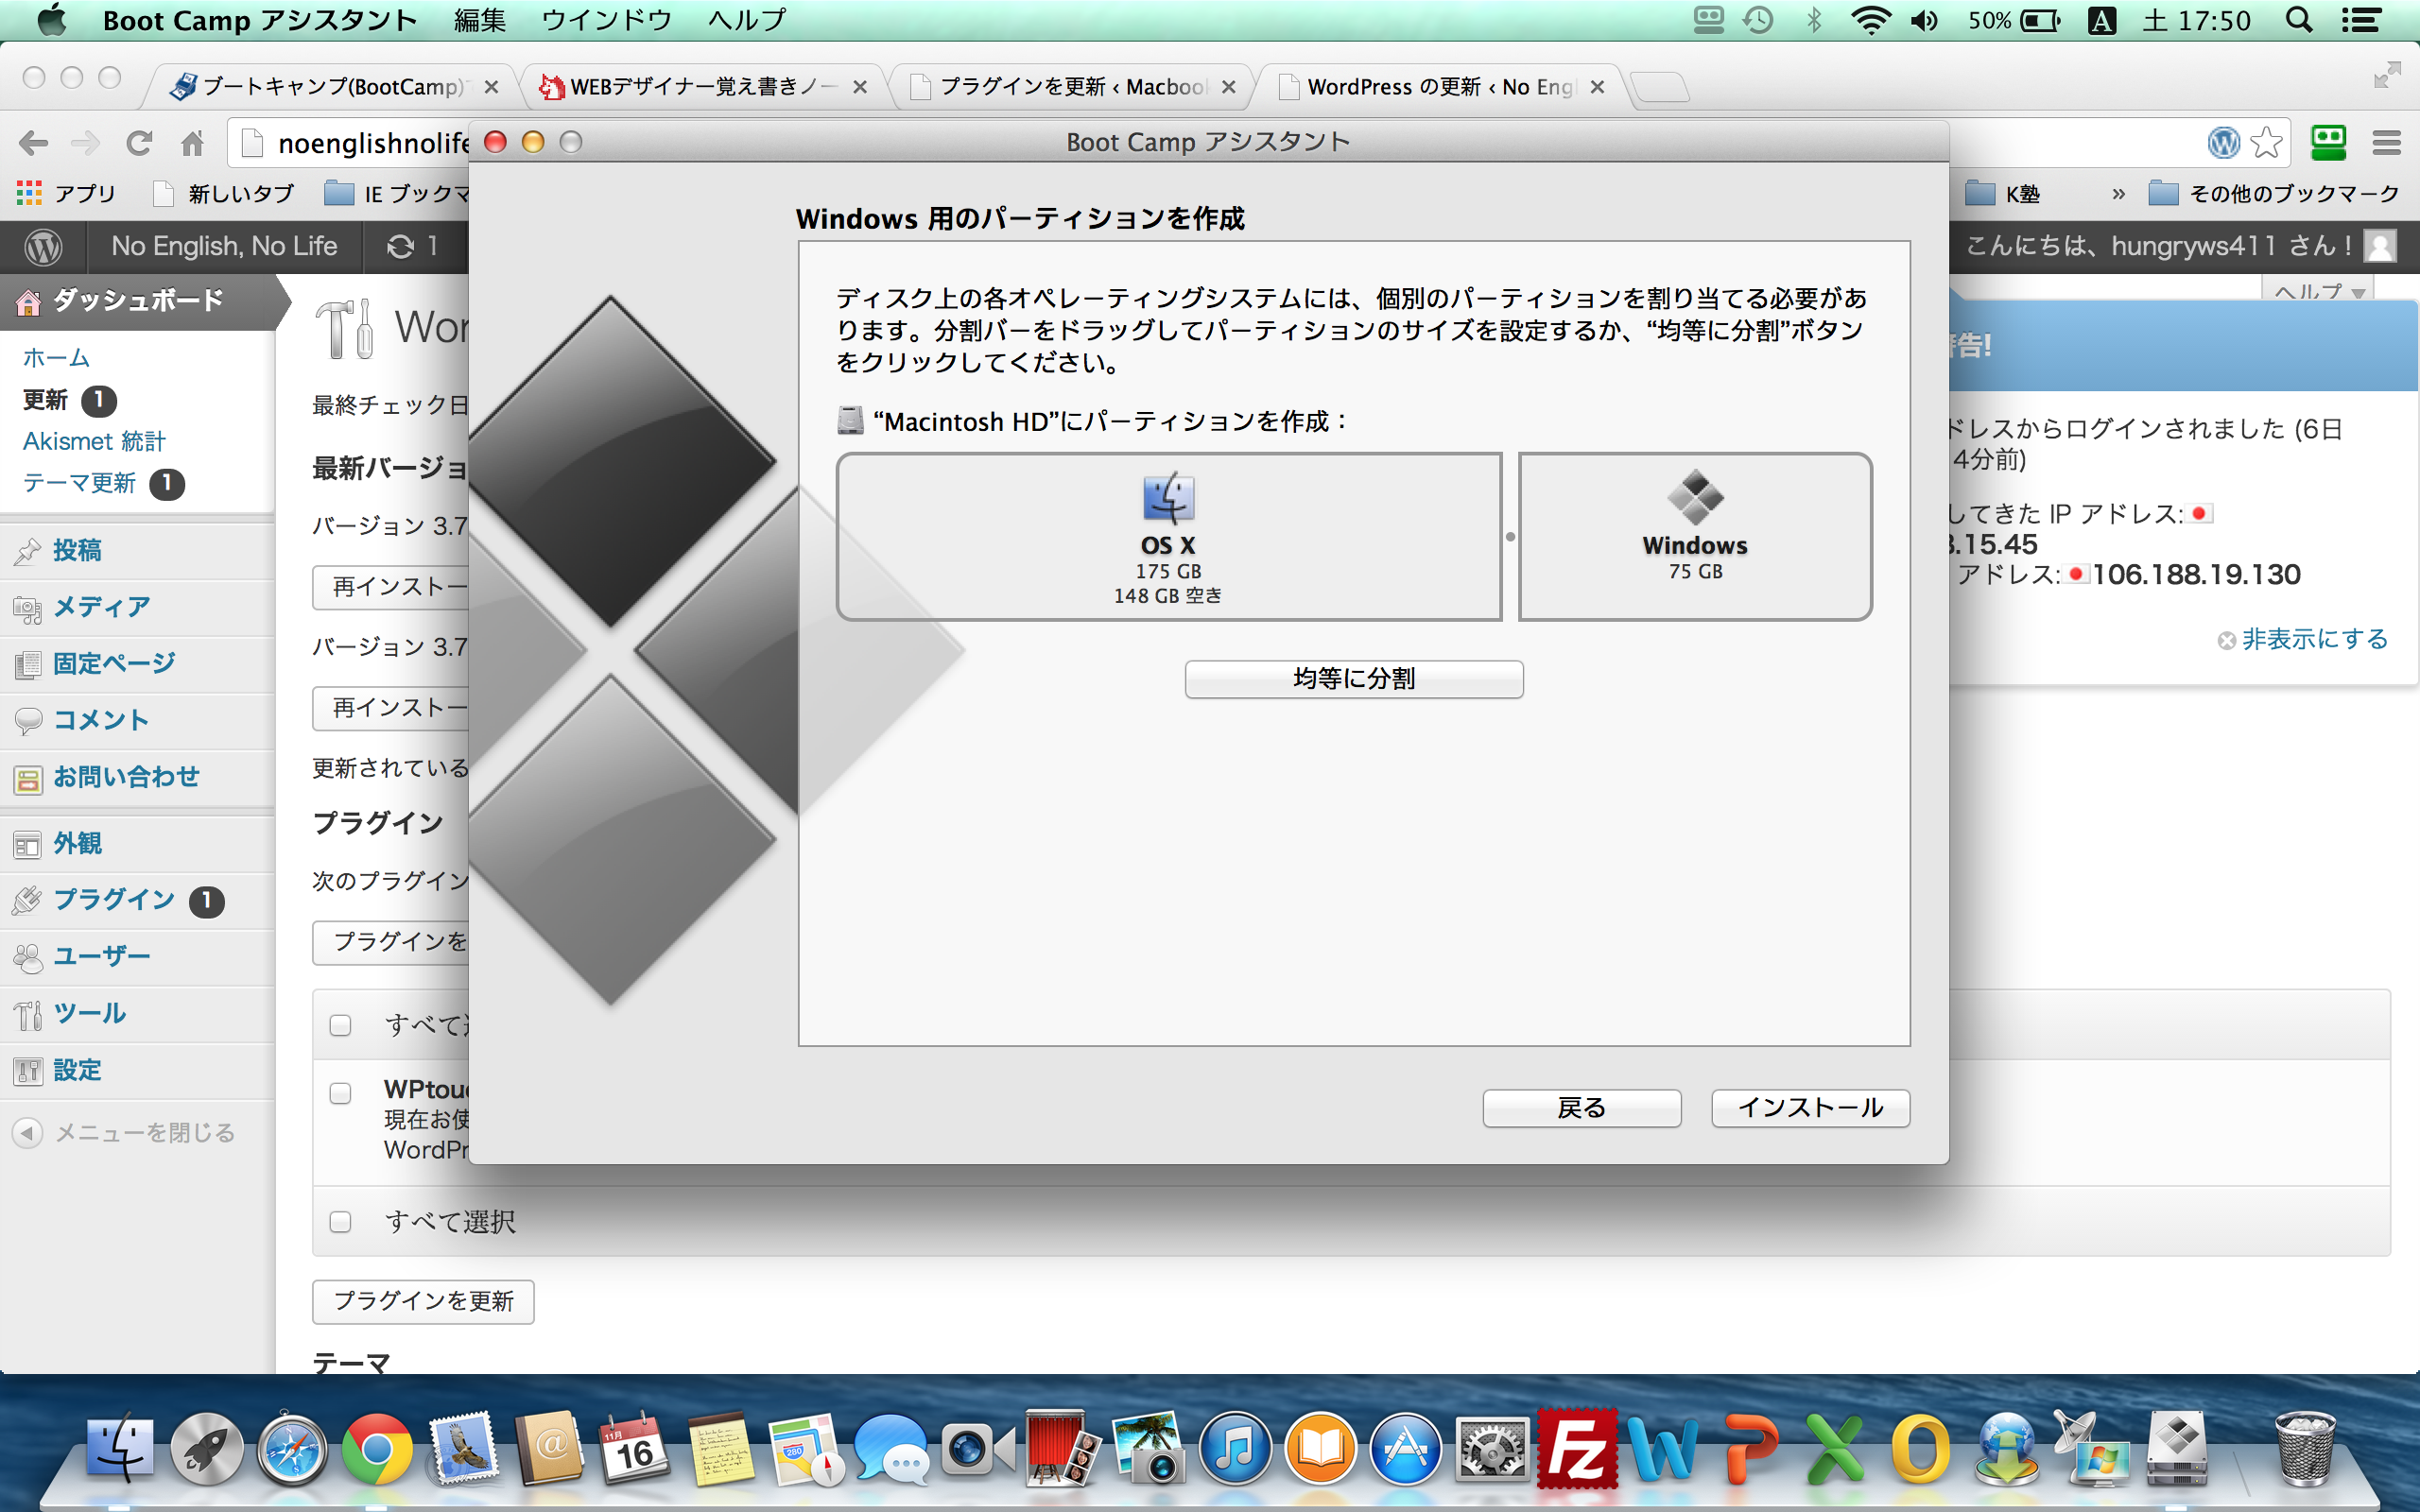Check the lower すべて選択 checkbox

click(340, 1222)
